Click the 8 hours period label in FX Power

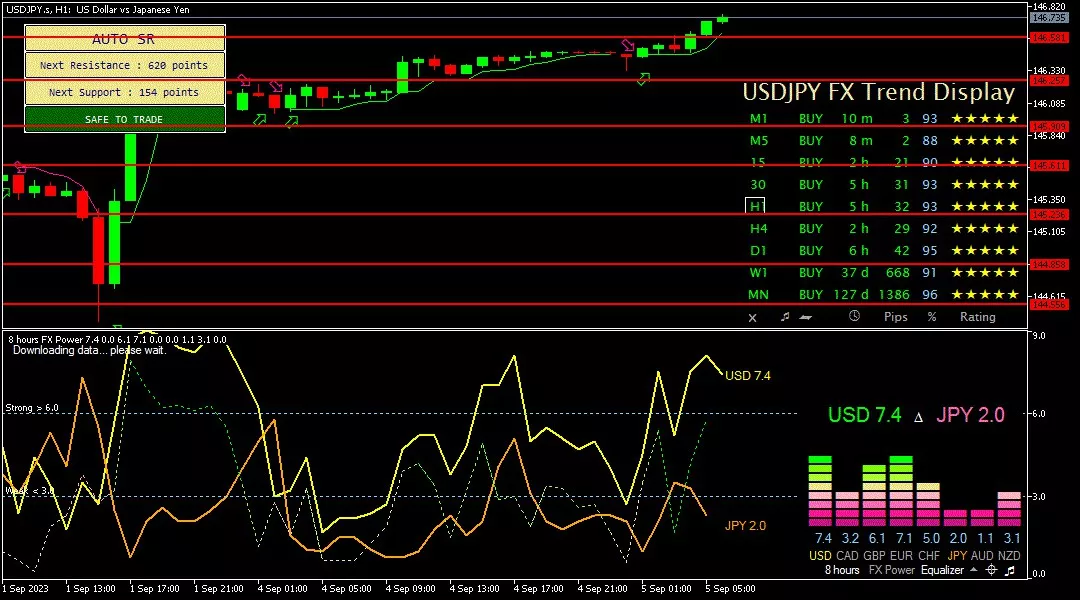(842, 570)
